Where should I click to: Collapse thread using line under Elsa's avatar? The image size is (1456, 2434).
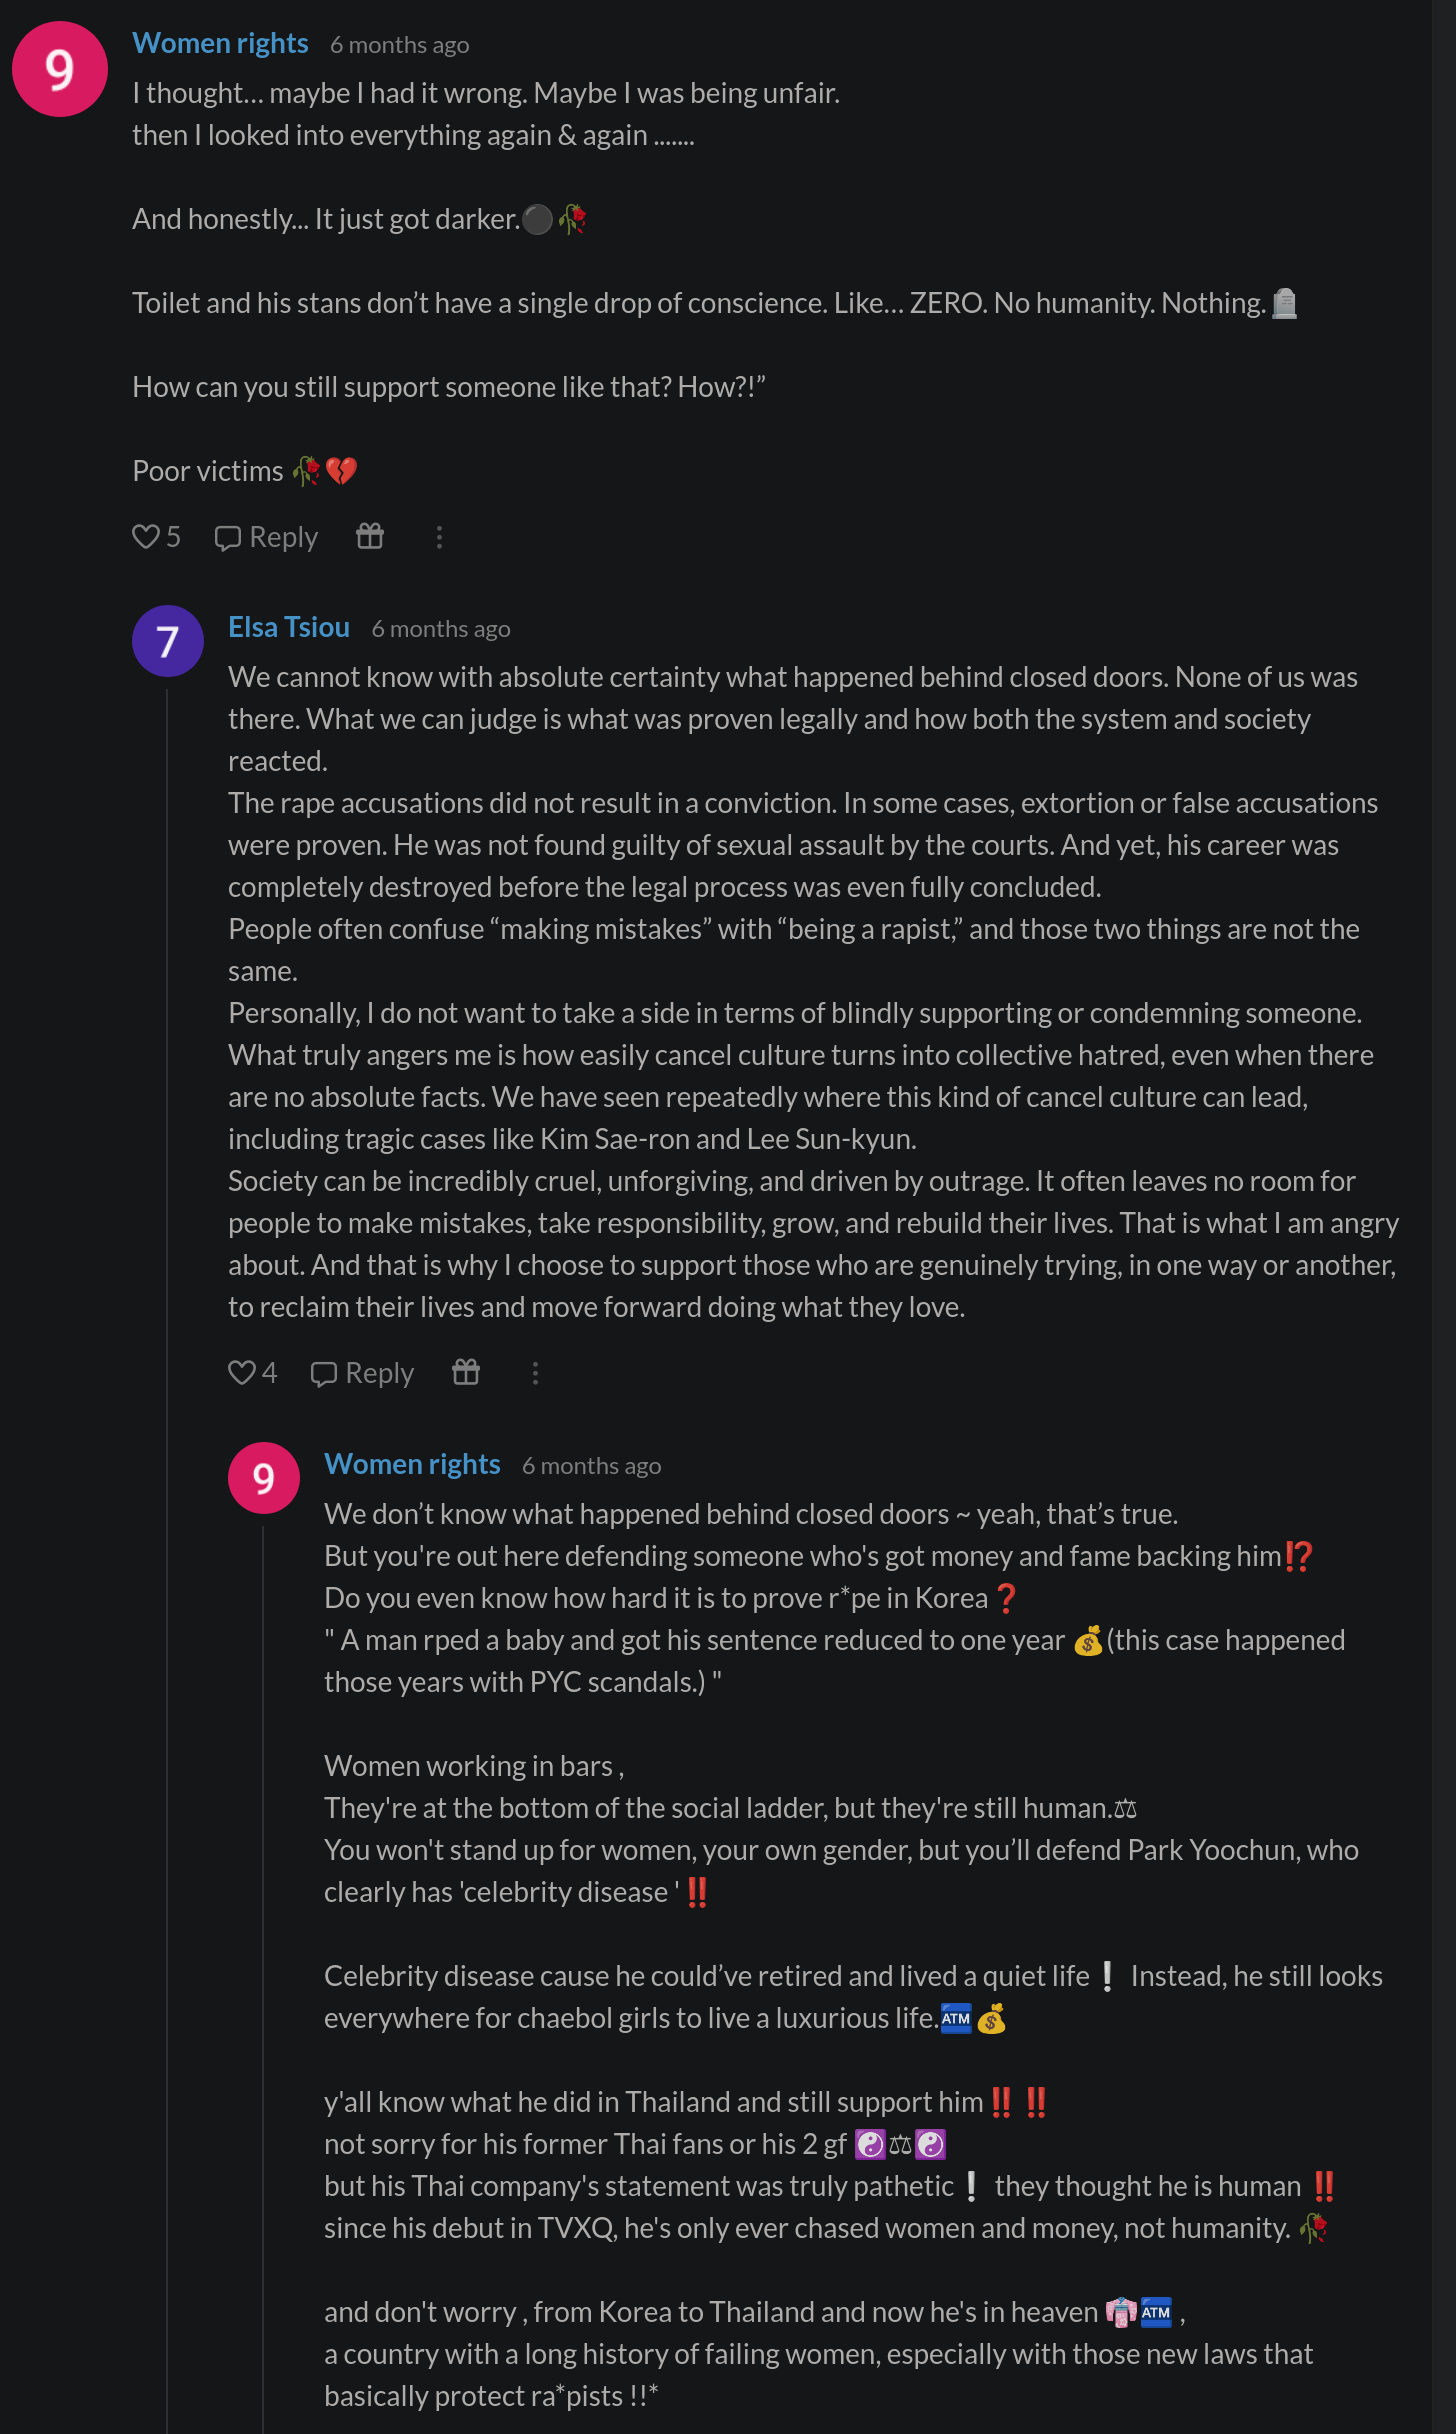point(167,1560)
